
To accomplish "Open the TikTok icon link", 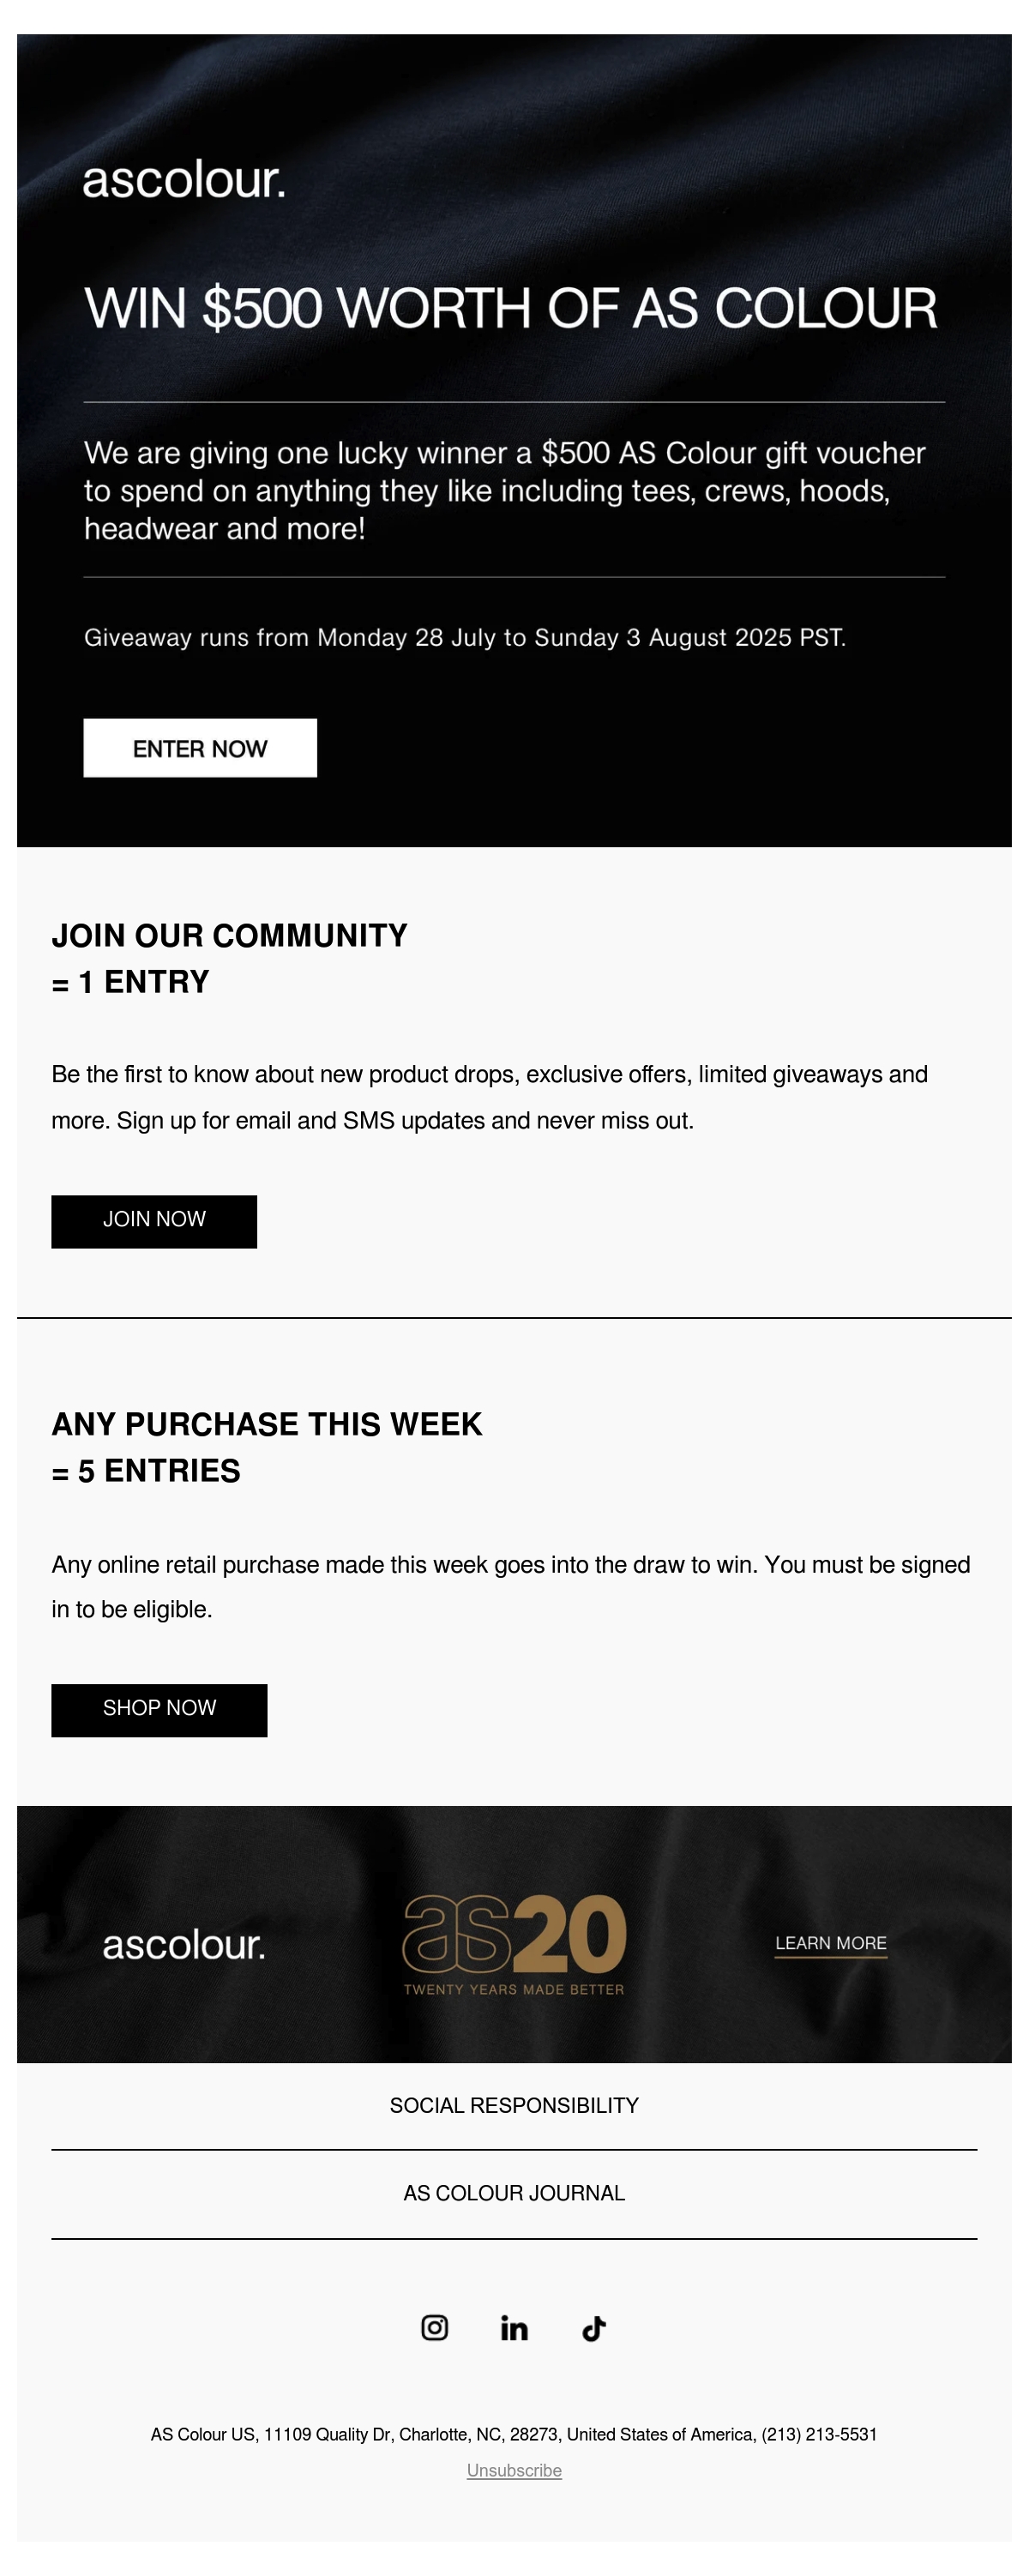I will click(594, 2328).
